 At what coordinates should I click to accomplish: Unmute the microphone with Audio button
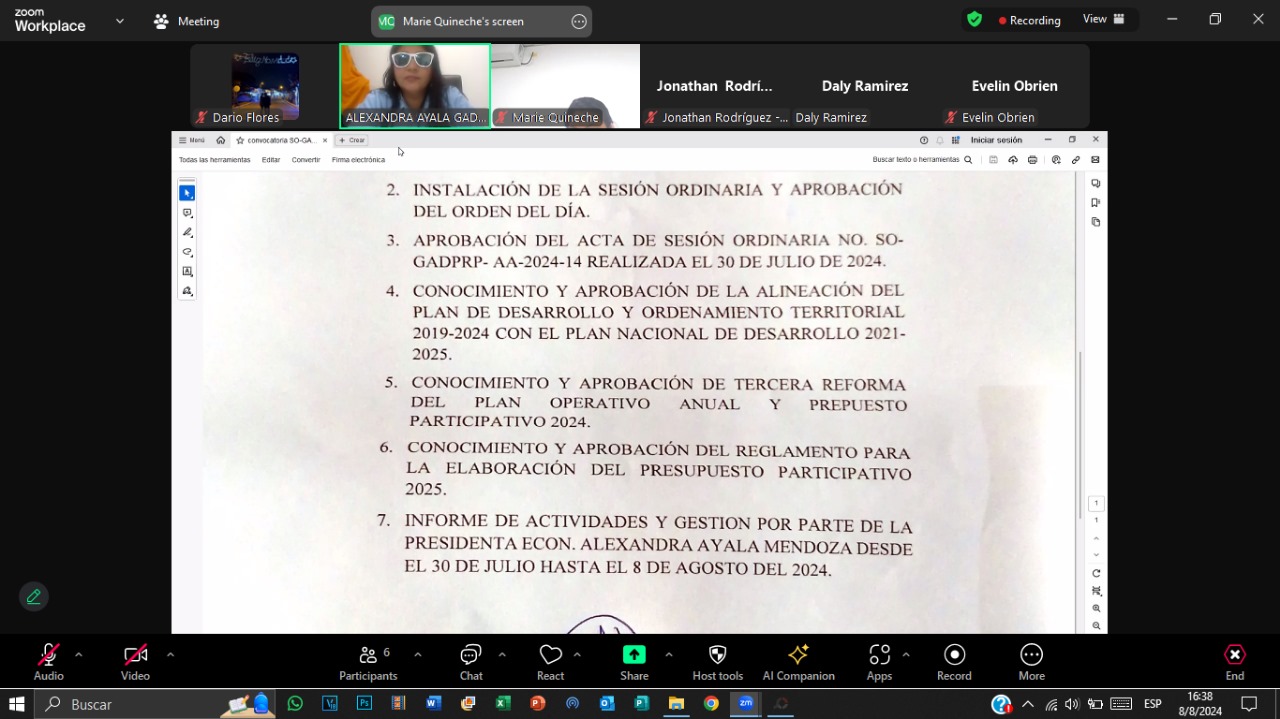[48, 661]
